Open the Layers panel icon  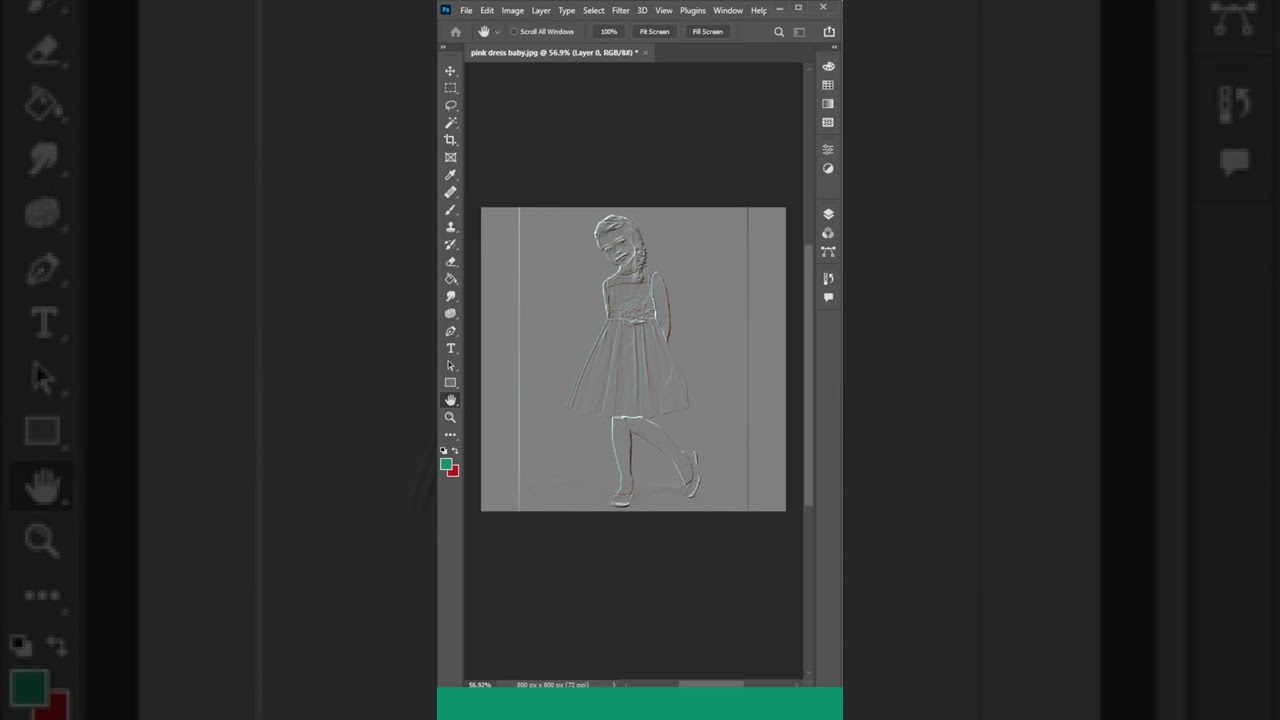tap(828, 214)
